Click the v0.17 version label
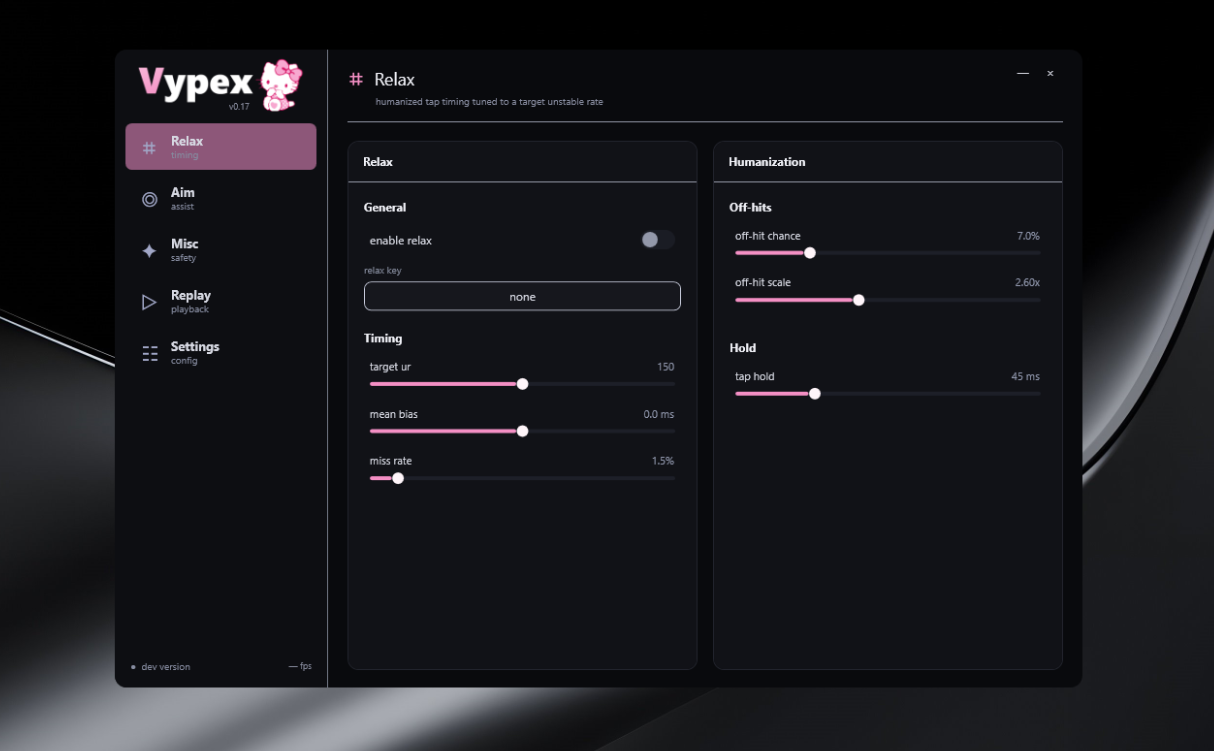Viewport: 1214px width, 751px height. tap(239, 107)
